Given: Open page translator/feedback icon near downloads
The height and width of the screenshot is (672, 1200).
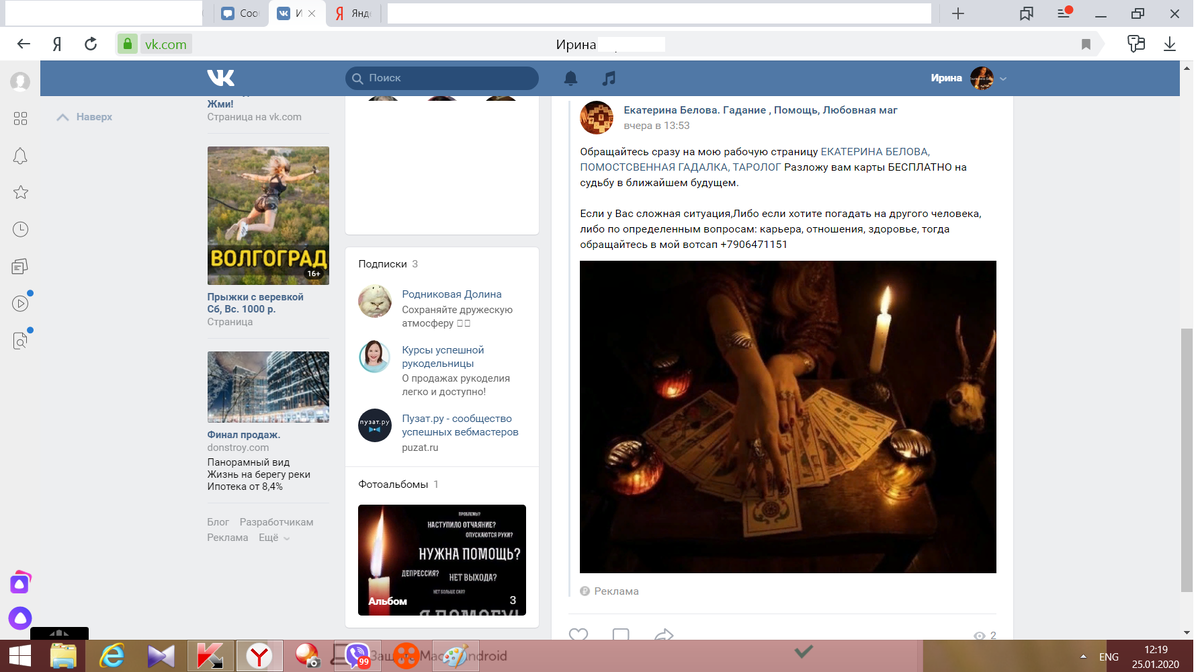Looking at the screenshot, I should (x=1135, y=44).
